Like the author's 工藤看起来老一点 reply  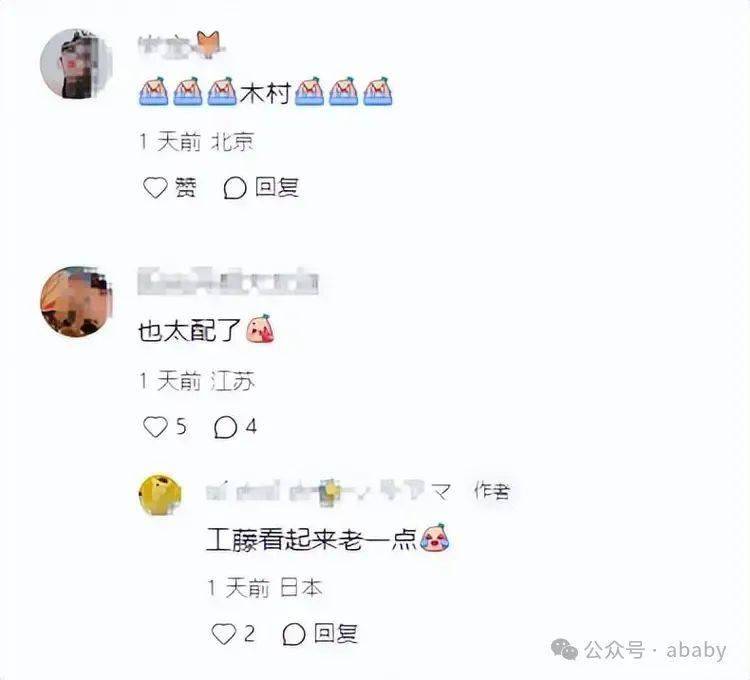coord(224,634)
